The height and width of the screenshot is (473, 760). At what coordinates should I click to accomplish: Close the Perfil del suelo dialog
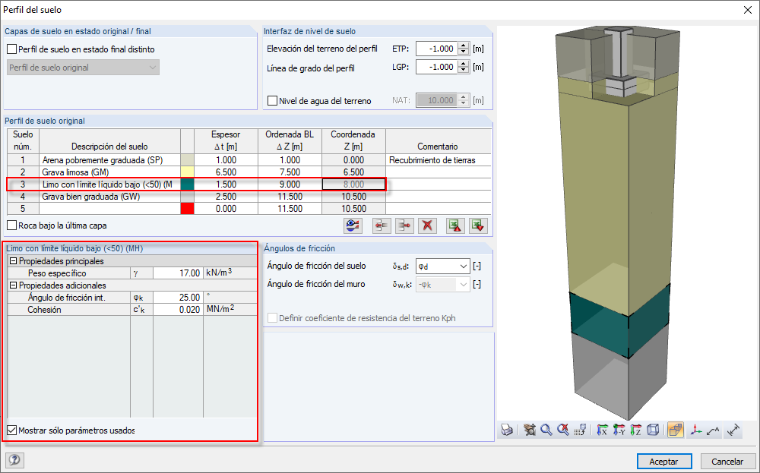click(x=748, y=10)
